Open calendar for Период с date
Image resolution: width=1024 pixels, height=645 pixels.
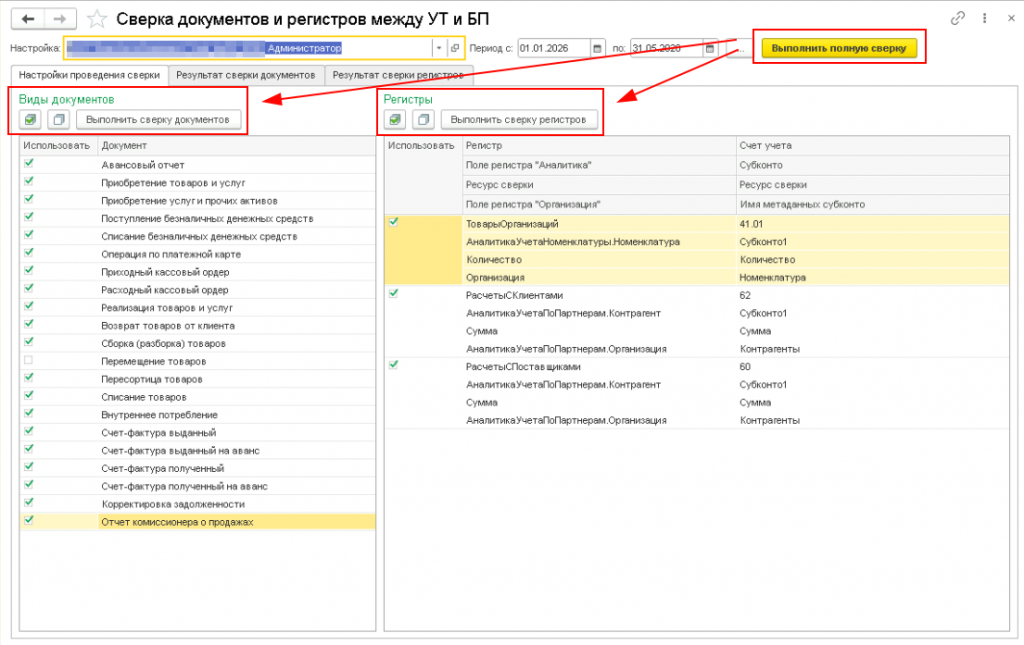[597, 48]
